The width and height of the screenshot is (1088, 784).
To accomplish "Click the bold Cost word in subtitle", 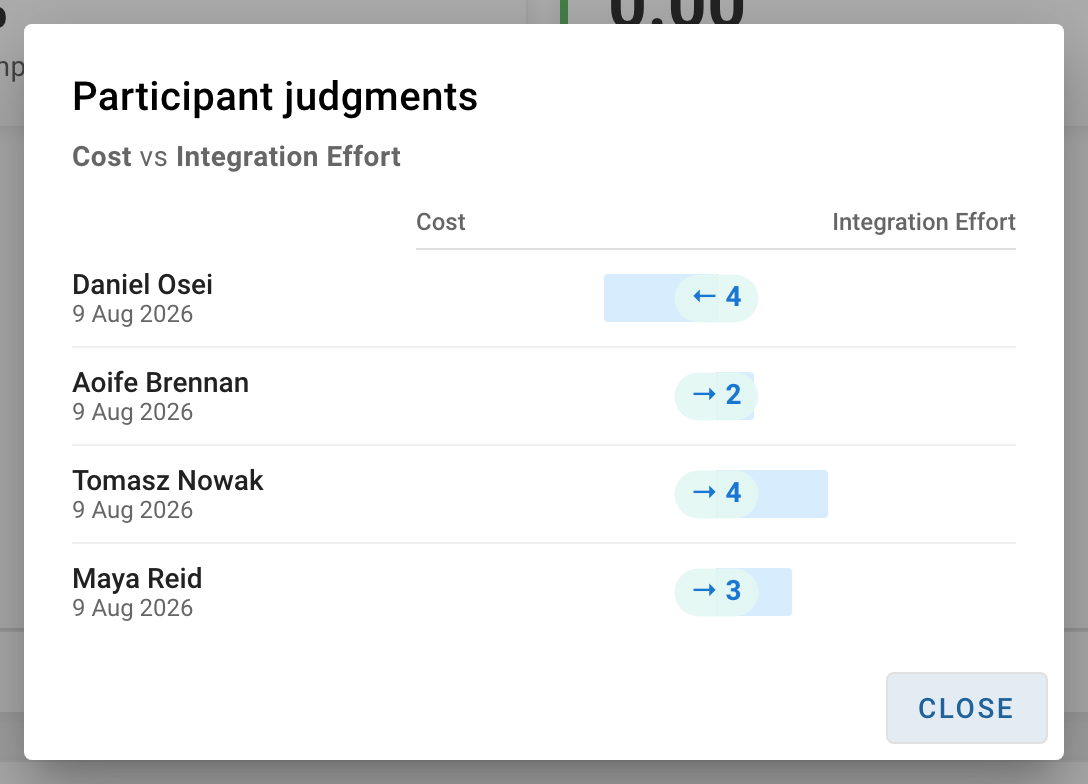I will click(x=102, y=157).
